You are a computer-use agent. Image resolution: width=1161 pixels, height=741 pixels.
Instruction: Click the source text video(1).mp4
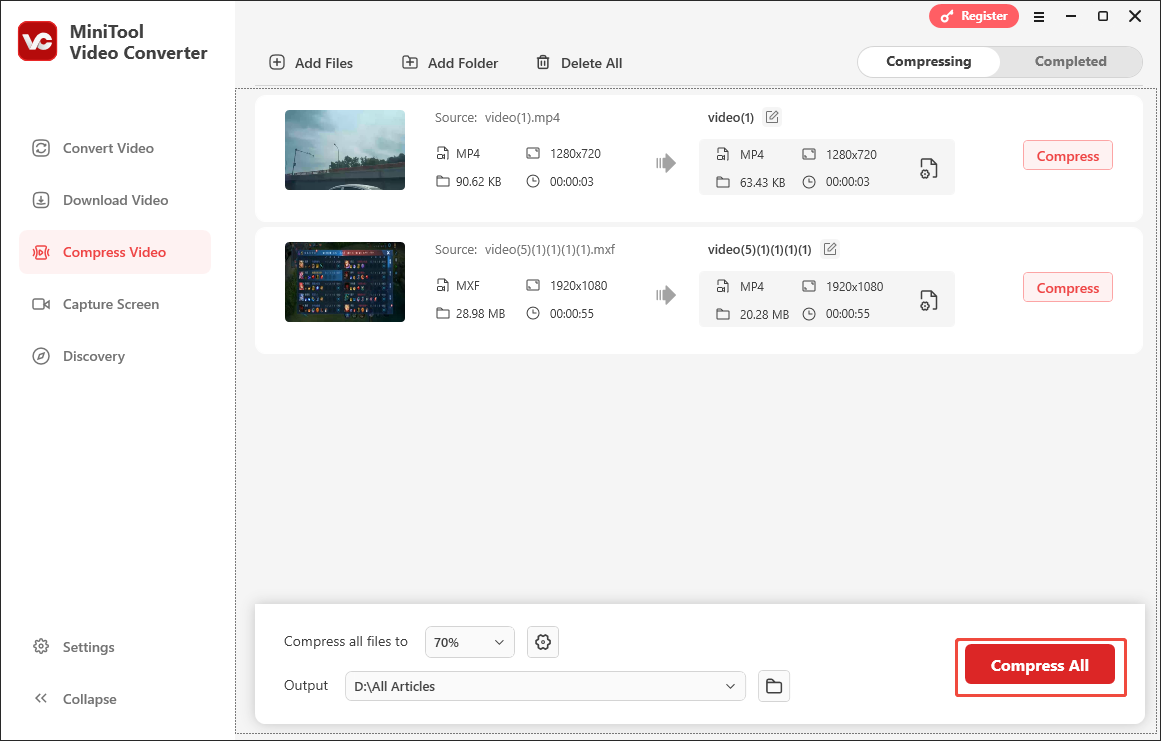(x=523, y=117)
